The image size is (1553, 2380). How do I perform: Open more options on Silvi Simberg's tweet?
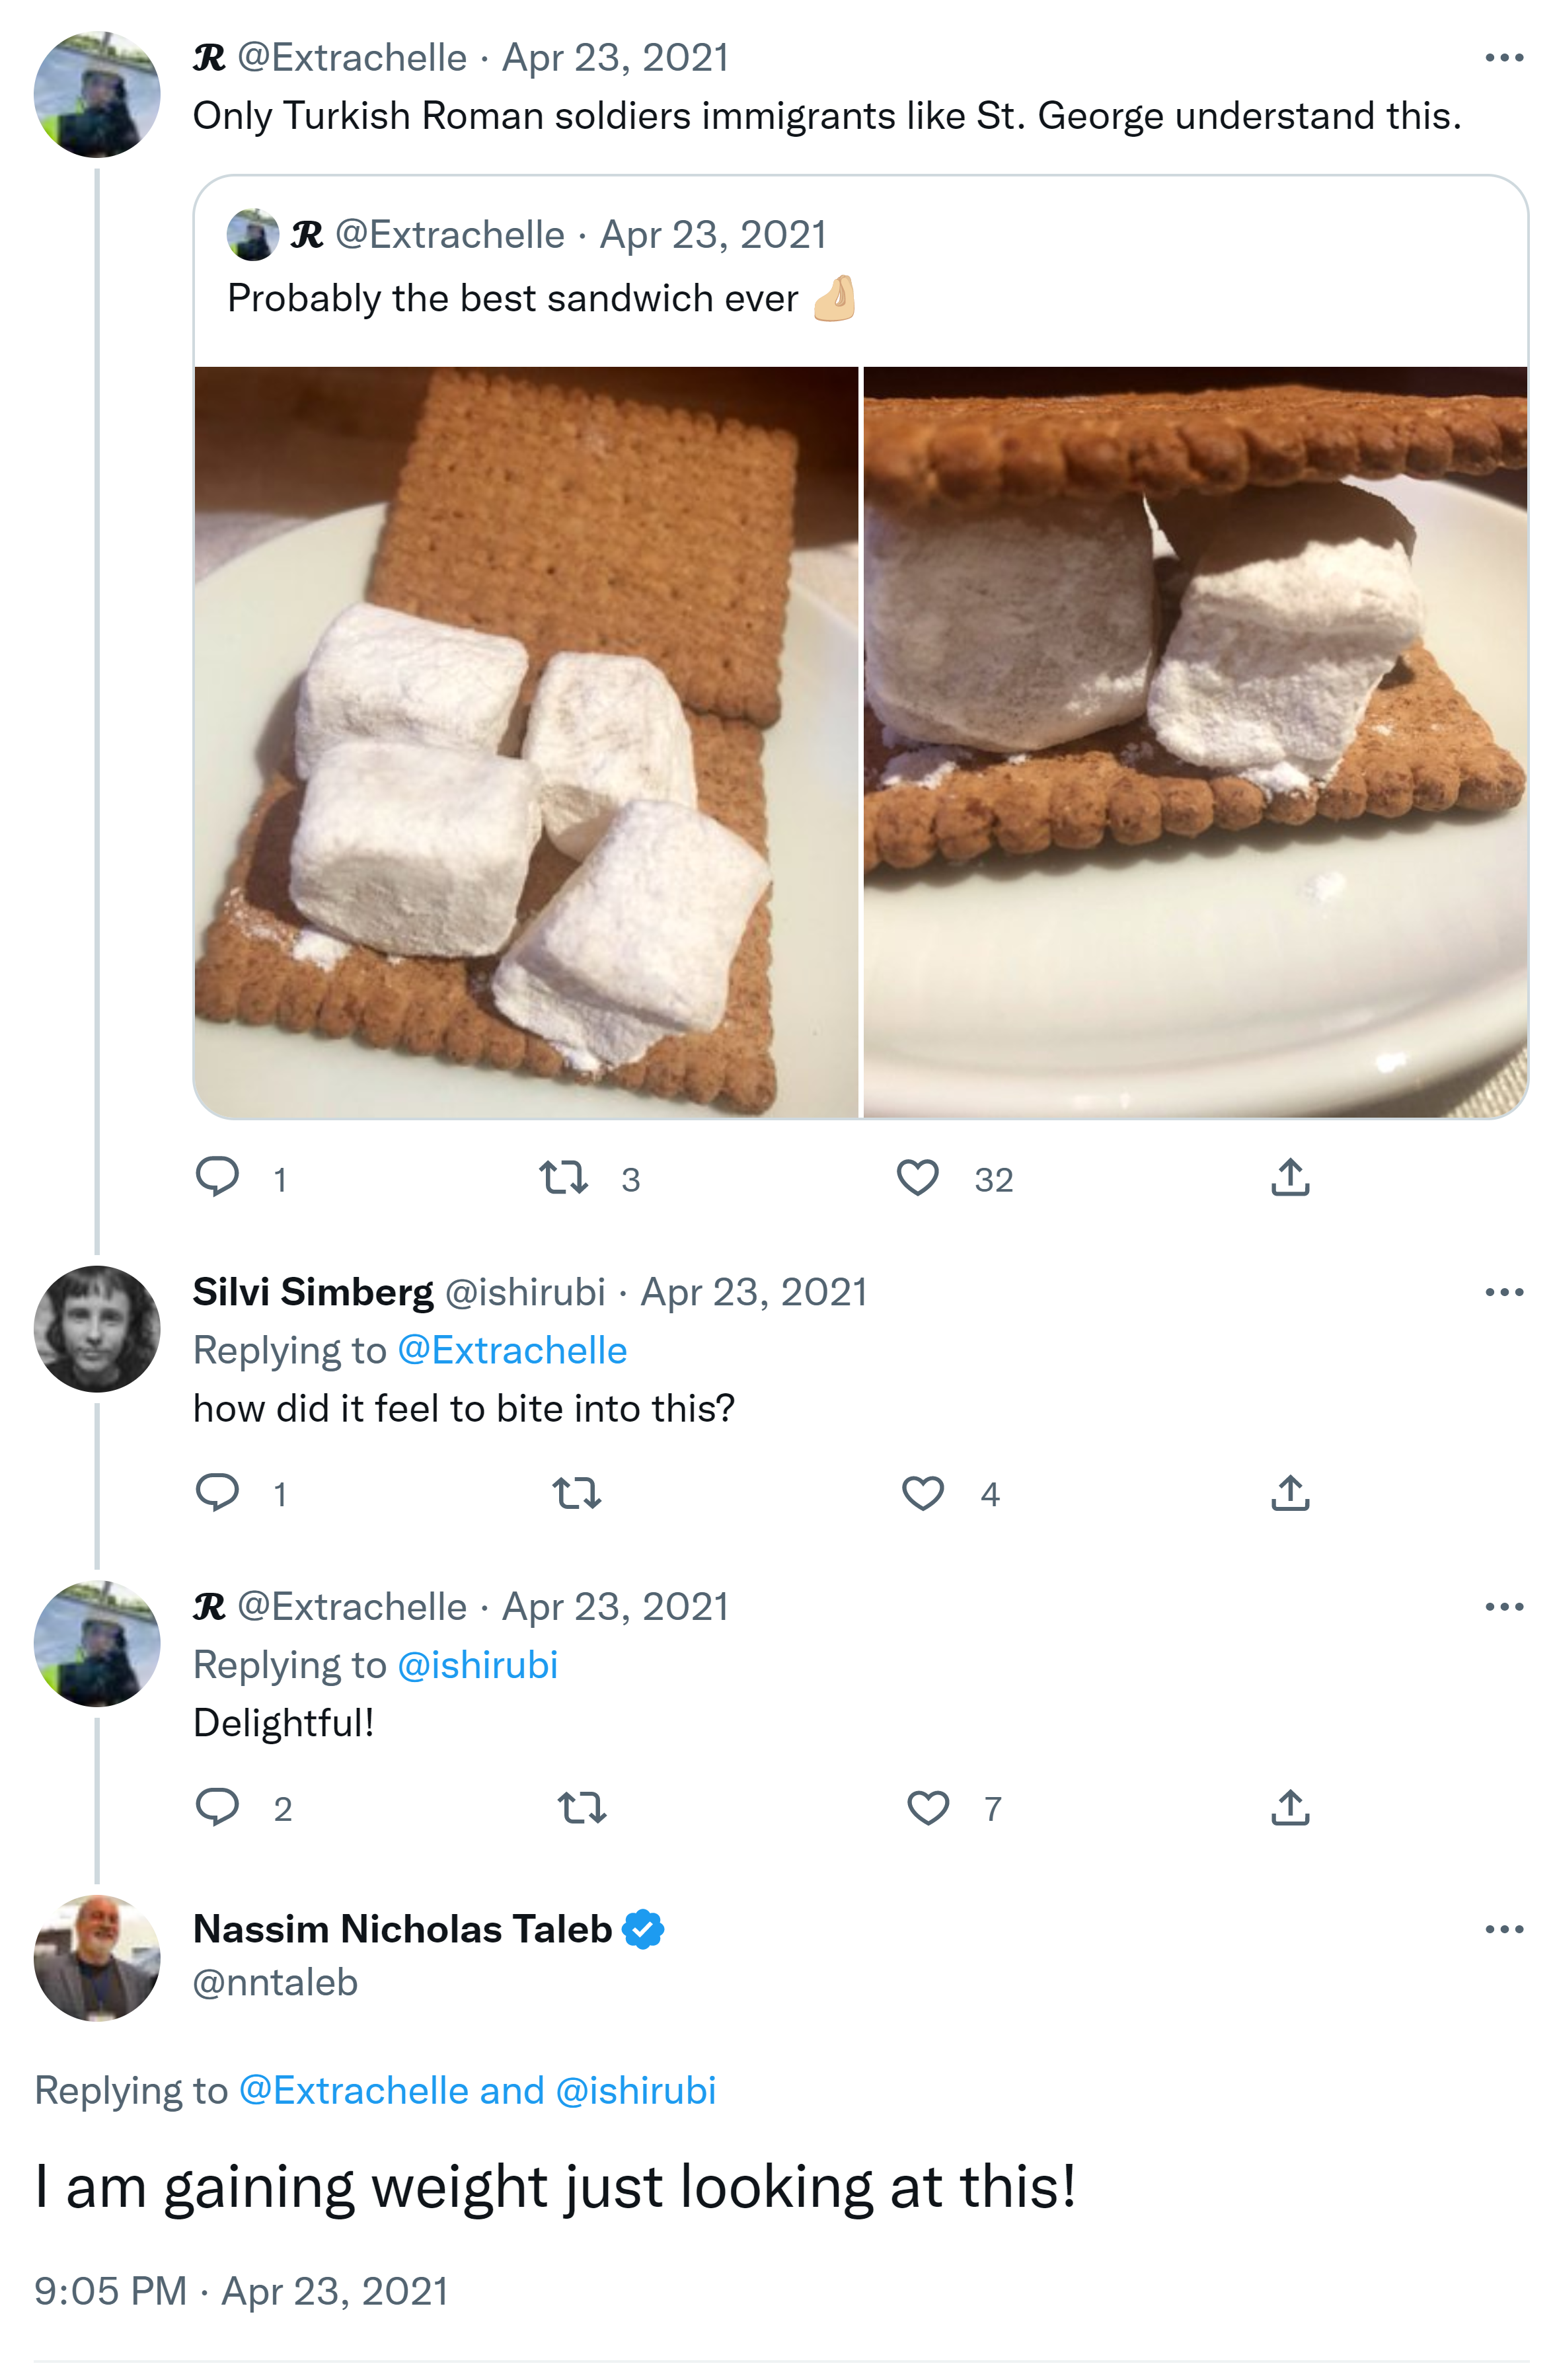(1503, 1292)
